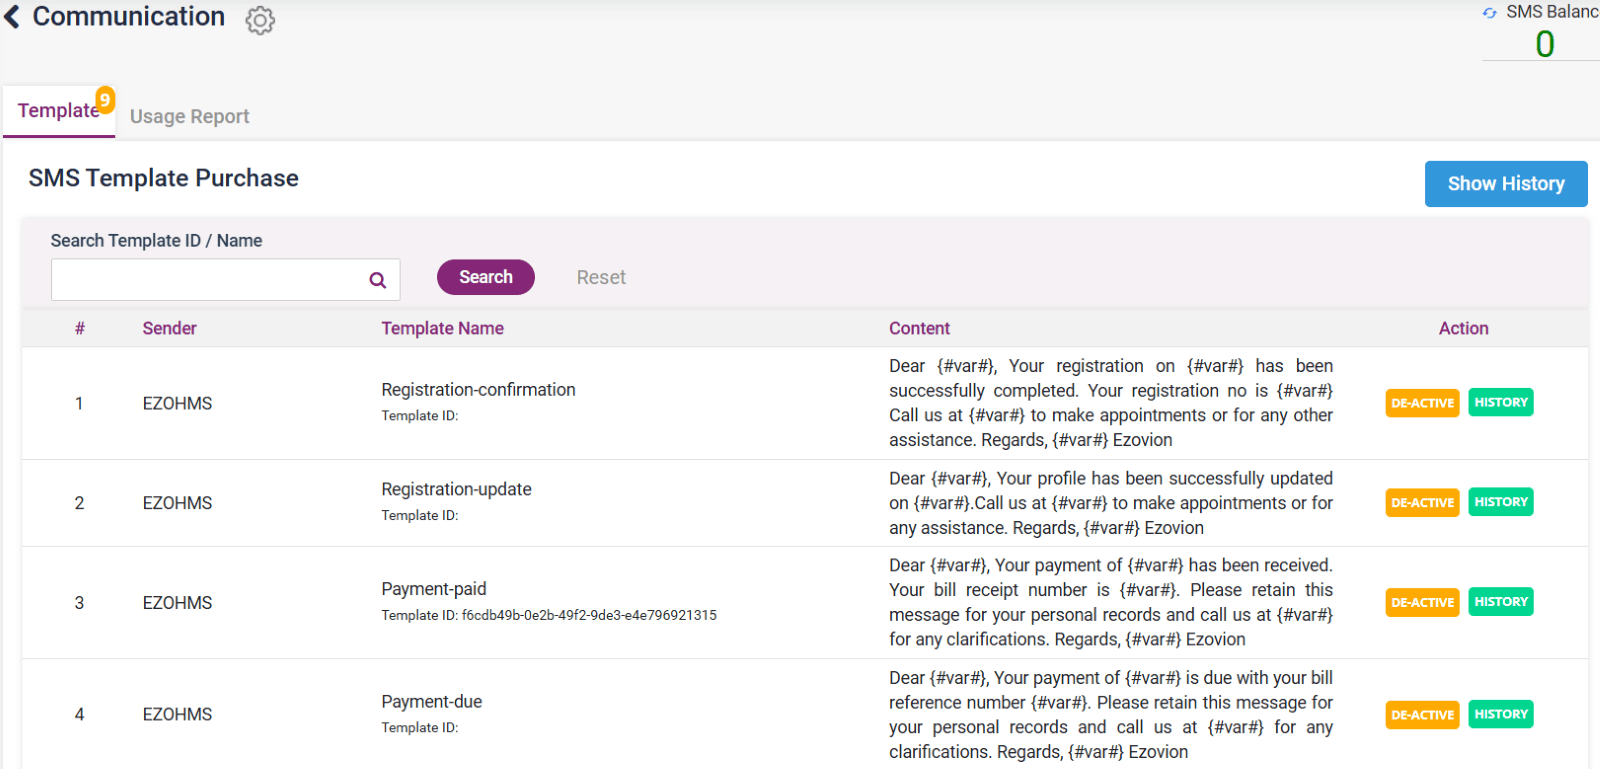Open History for Payment-paid template
This screenshot has height=769, width=1600.
point(1500,602)
